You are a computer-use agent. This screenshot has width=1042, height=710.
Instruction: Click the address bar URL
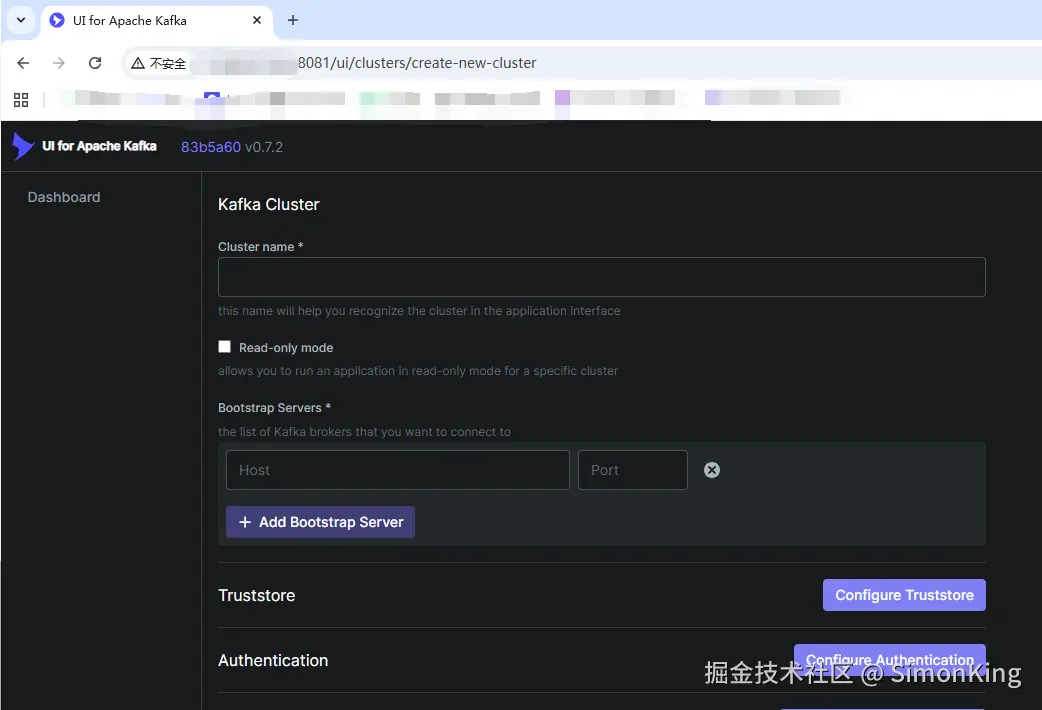[x=417, y=63]
